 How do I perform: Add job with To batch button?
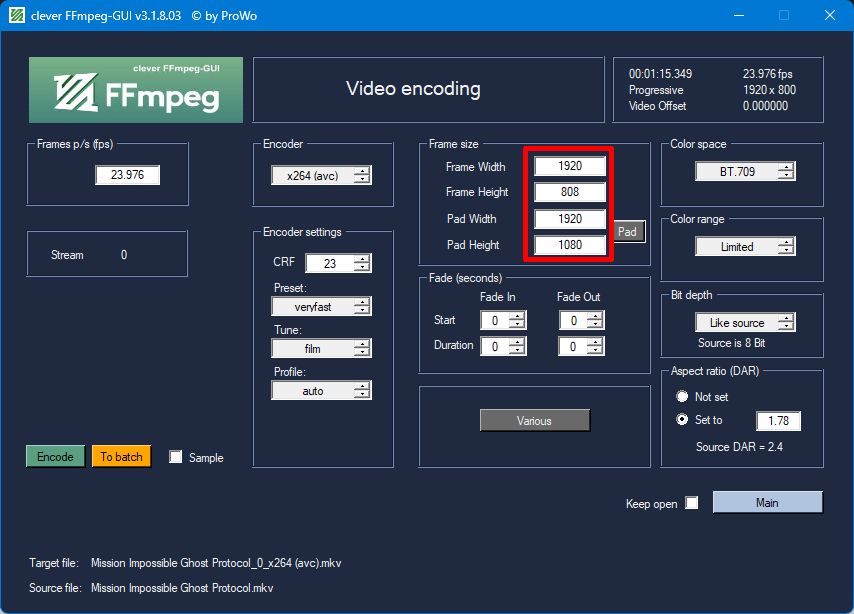click(x=121, y=457)
